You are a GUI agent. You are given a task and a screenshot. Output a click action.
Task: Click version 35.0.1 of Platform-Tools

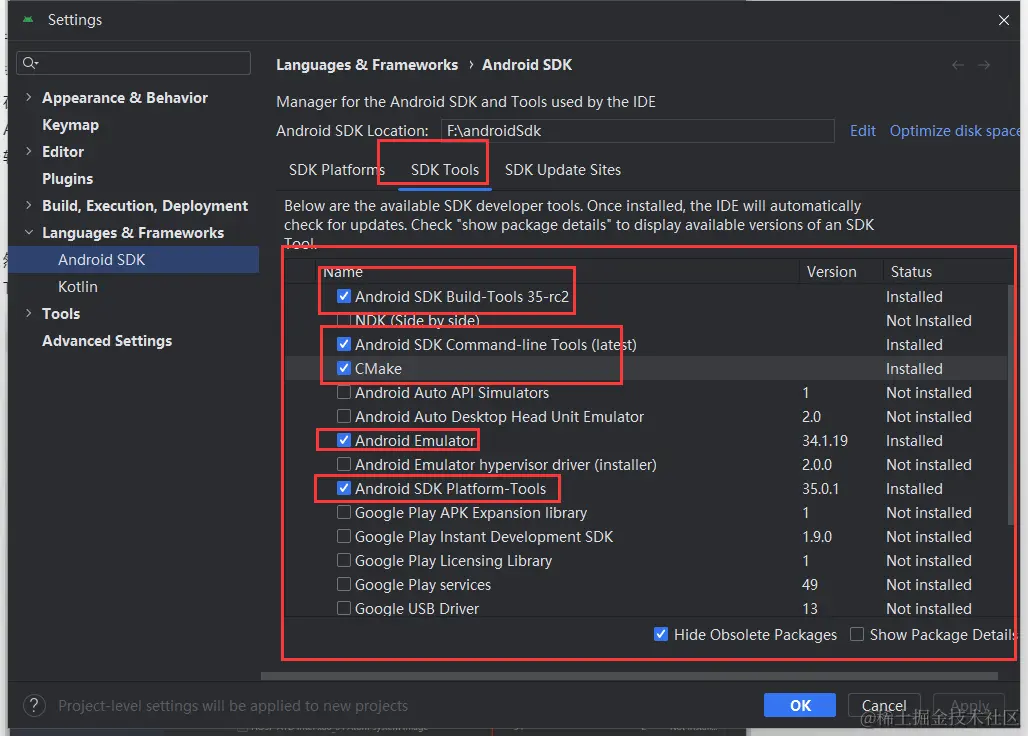pos(820,488)
